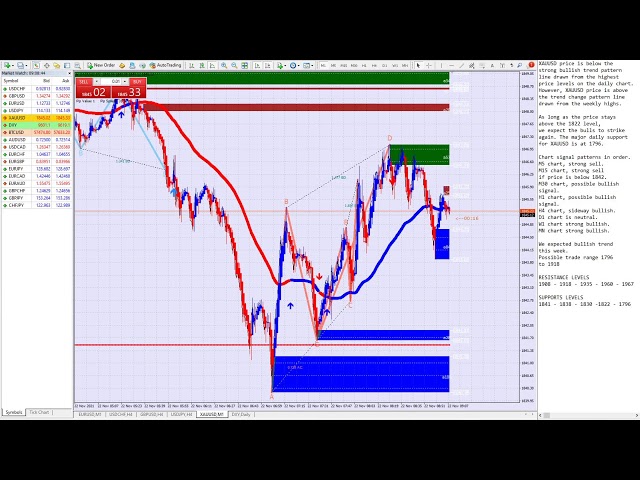Close the Market Watch panel
The width and height of the screenshot is (640, 480).
click(x=70, y=73)
